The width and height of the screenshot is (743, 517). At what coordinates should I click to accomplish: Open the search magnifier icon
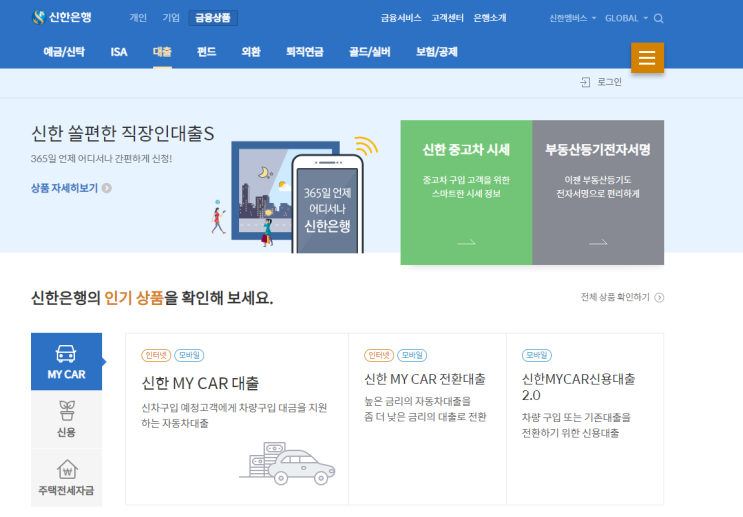pos(658,18)
